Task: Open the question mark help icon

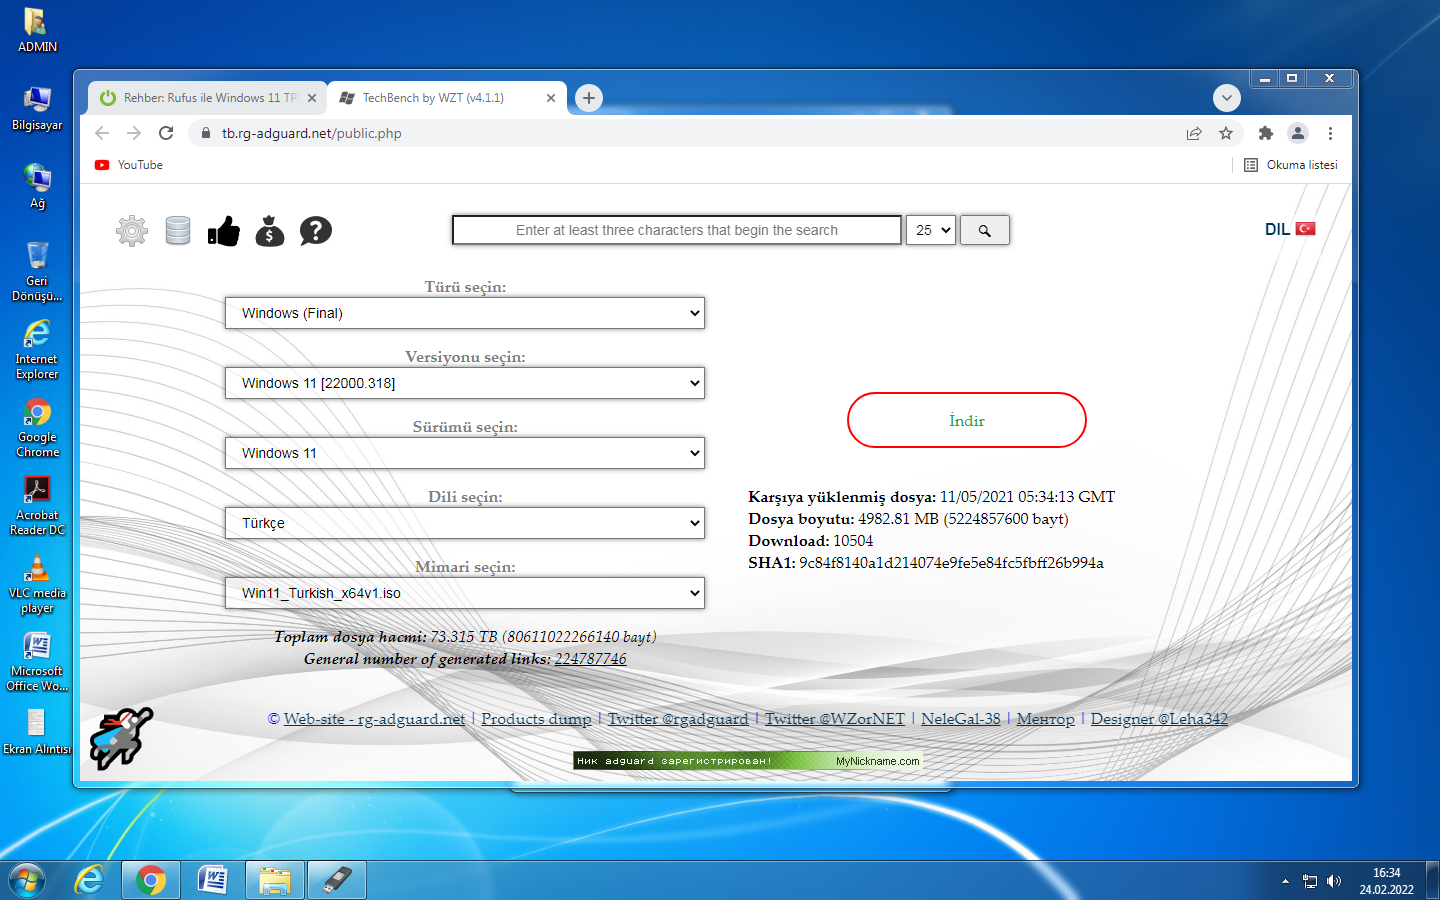Action: point(316,231)
